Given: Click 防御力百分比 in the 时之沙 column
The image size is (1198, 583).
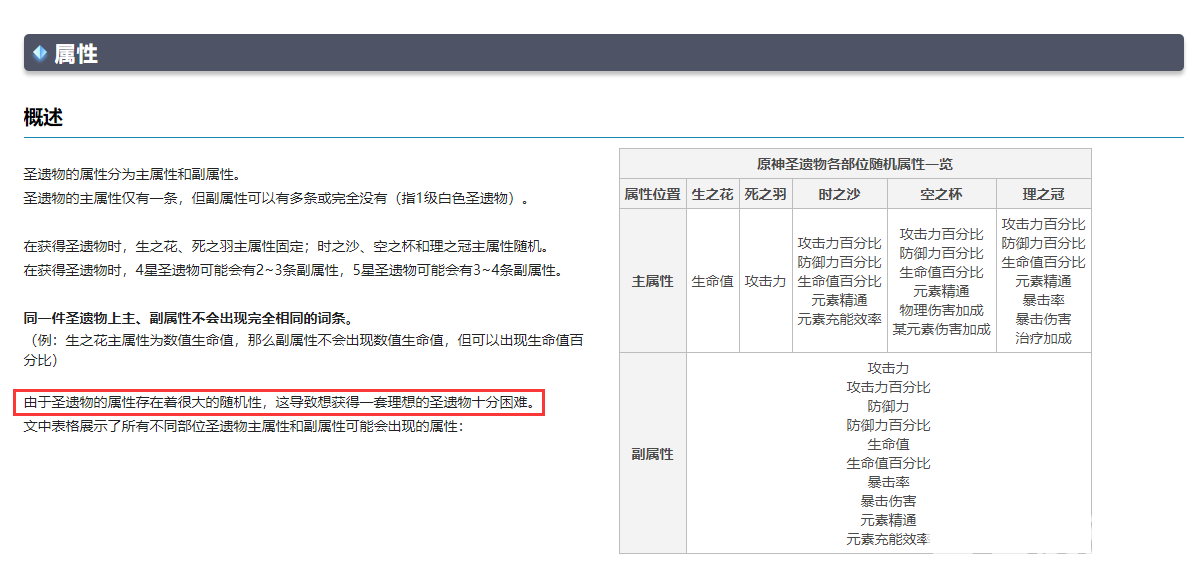Looking at the screenshot, I should tap(840, 262).
